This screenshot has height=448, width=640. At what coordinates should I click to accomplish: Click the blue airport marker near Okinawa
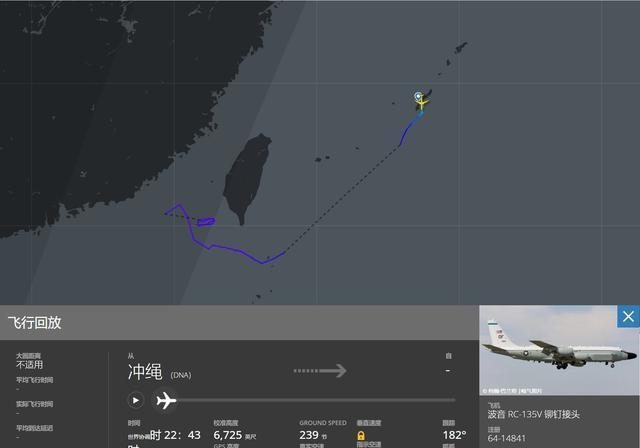coord(418,96)
